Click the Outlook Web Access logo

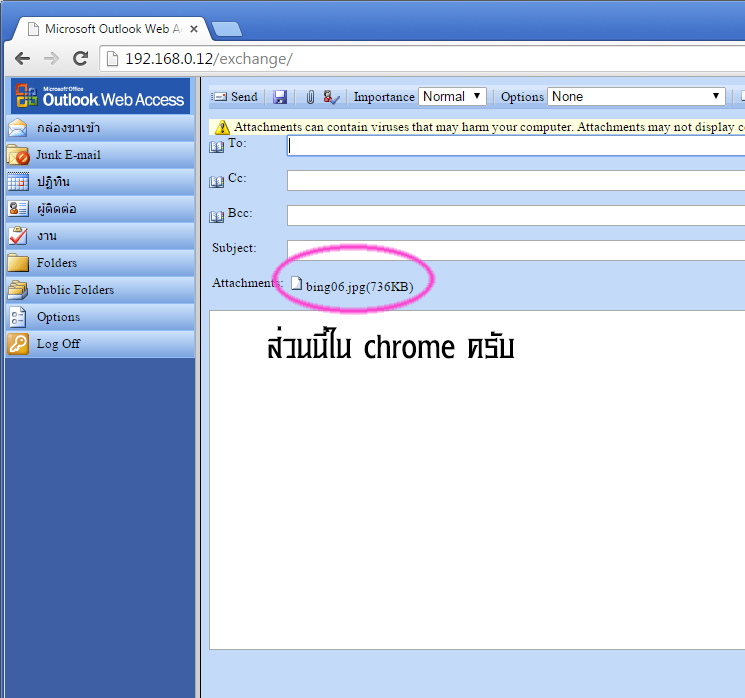(100, 96)
